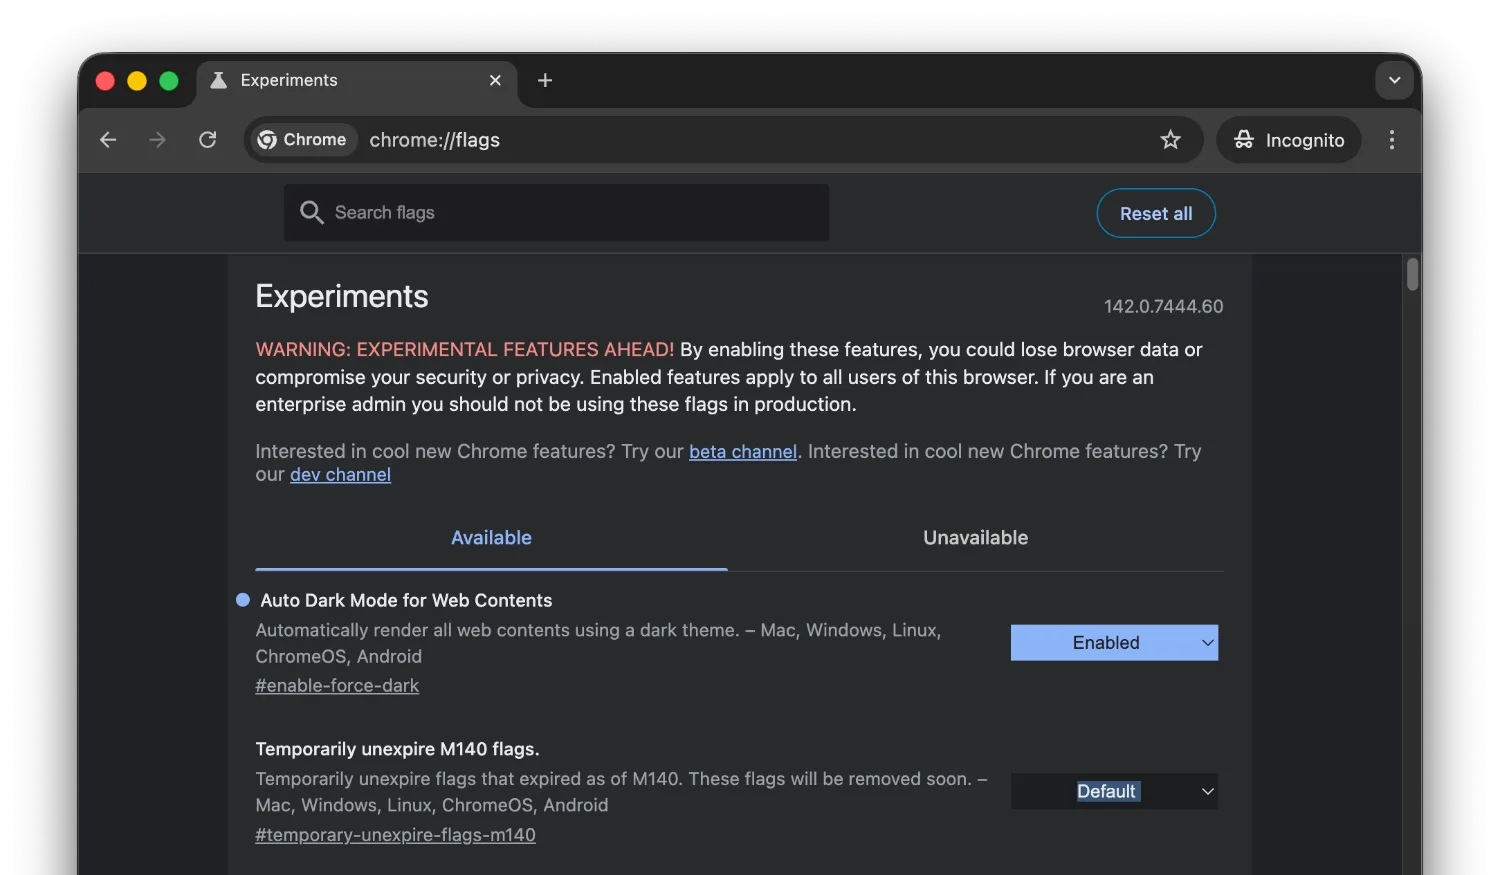Select the Available tab
Viewport: 1500px width, 875px height.
tap(491, 537)
